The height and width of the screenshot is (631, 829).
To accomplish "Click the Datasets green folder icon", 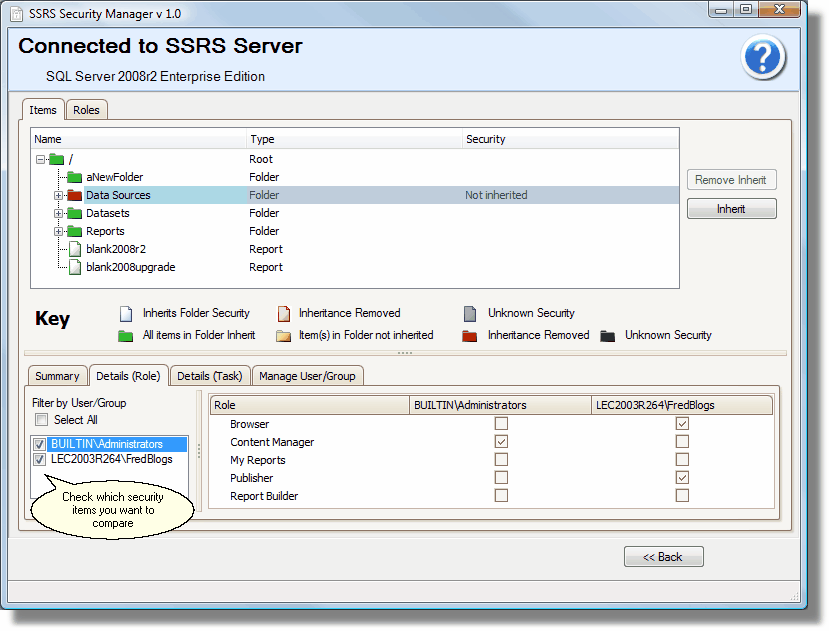I will point(75,213).
